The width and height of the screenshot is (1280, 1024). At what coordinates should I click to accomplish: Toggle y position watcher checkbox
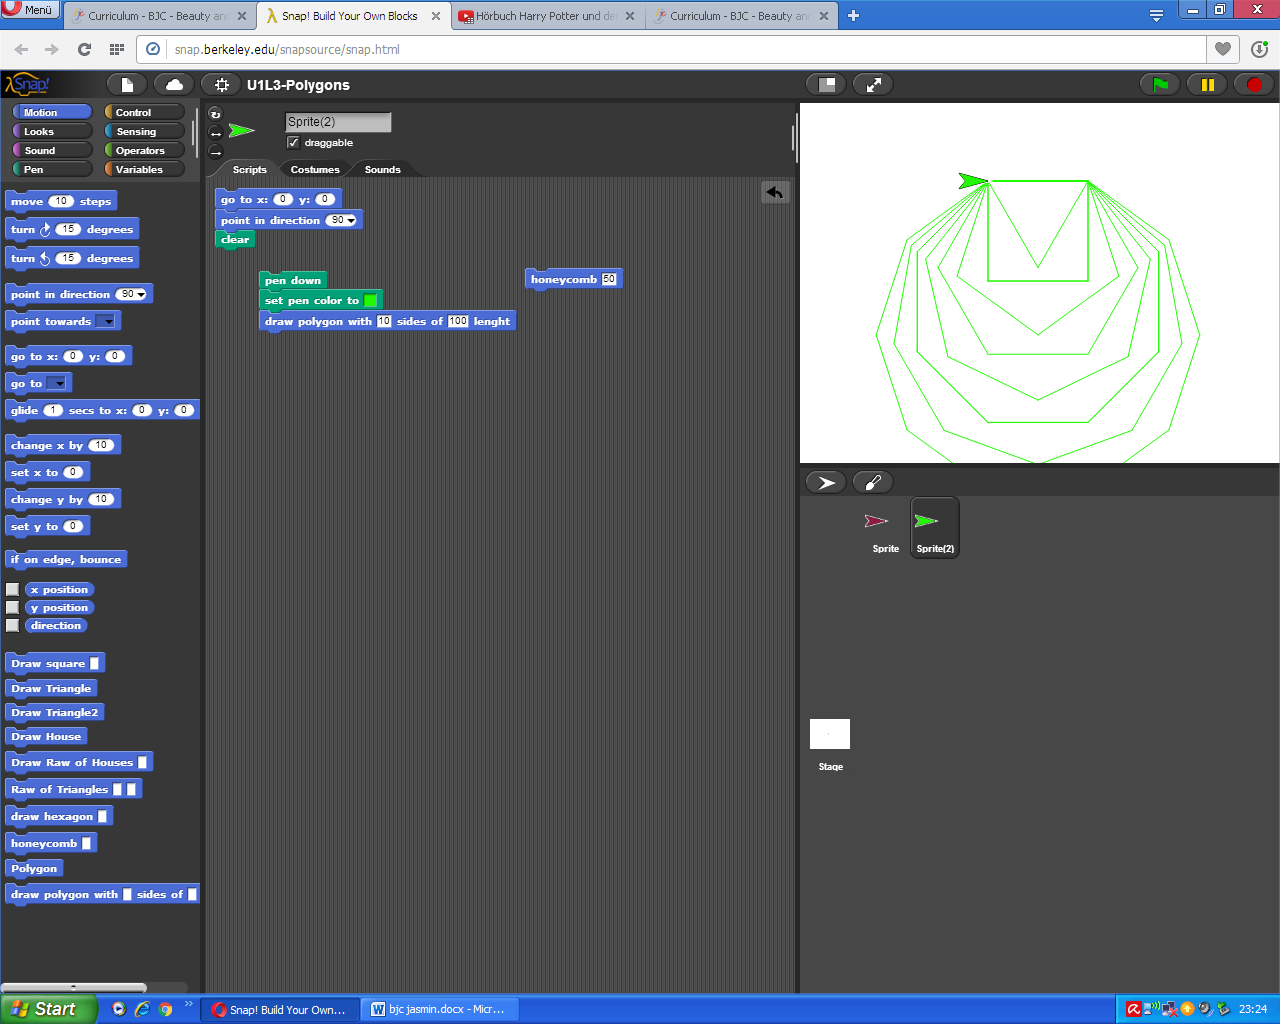13,608
